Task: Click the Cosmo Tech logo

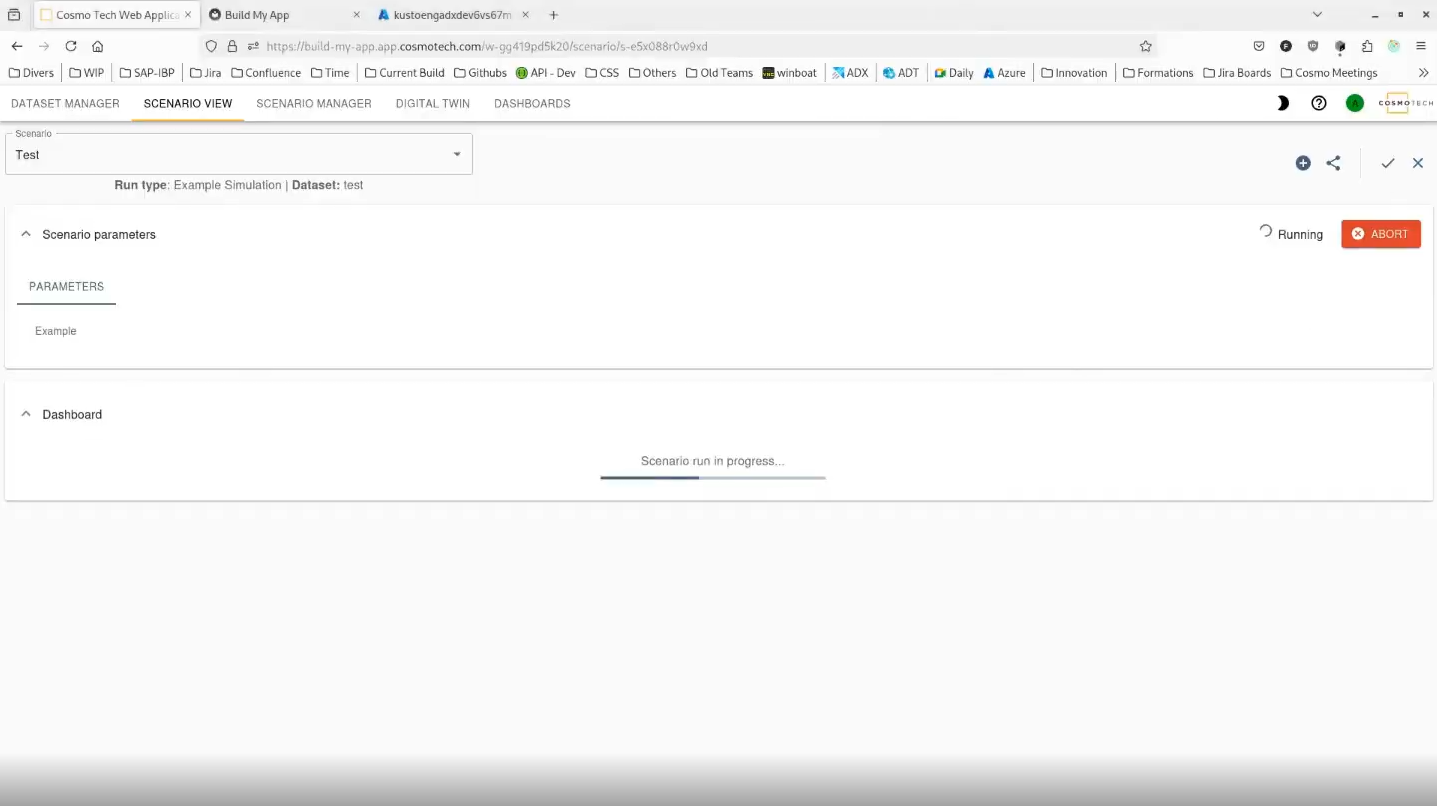Action: [x=1405, y=103]
